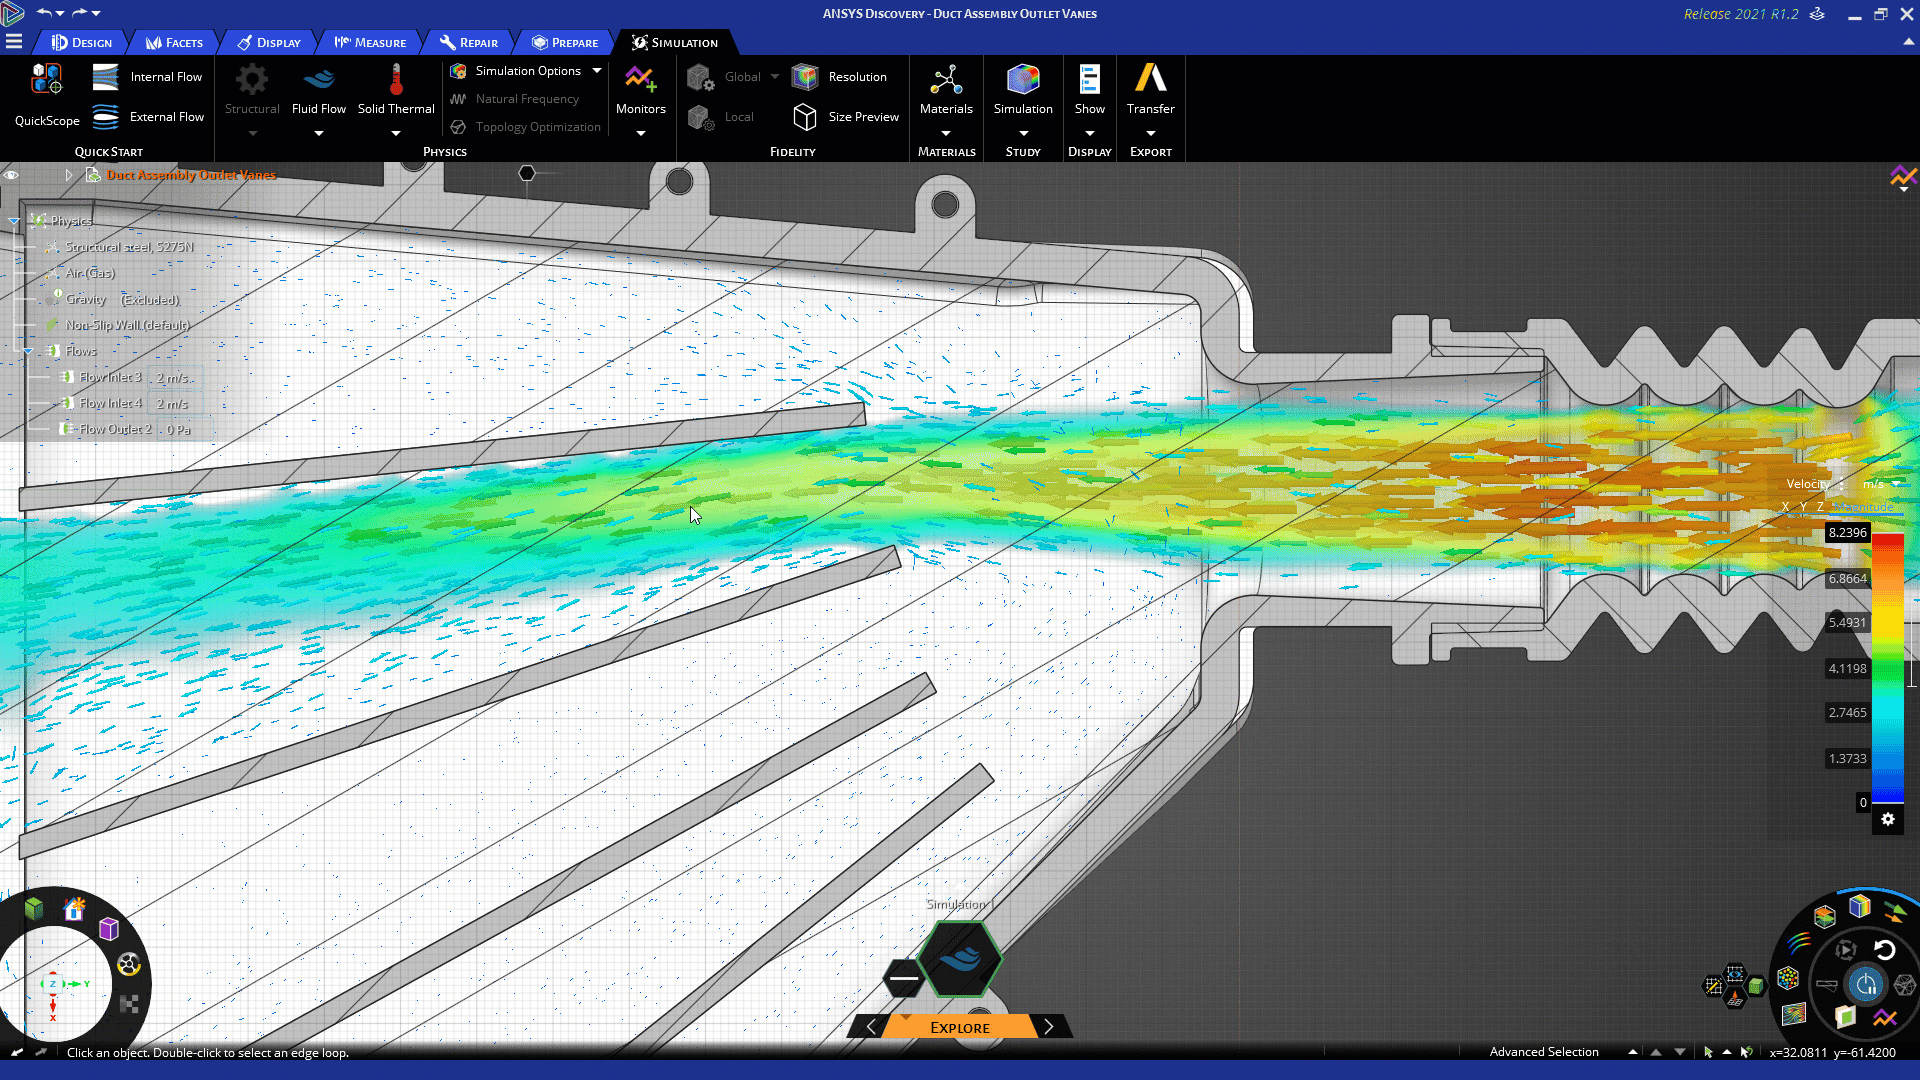Image resolution: width=1920 pixels, height=1080 pixels.
Task: Switch to the Prepare tab
Action: click(x=565, y=43)
